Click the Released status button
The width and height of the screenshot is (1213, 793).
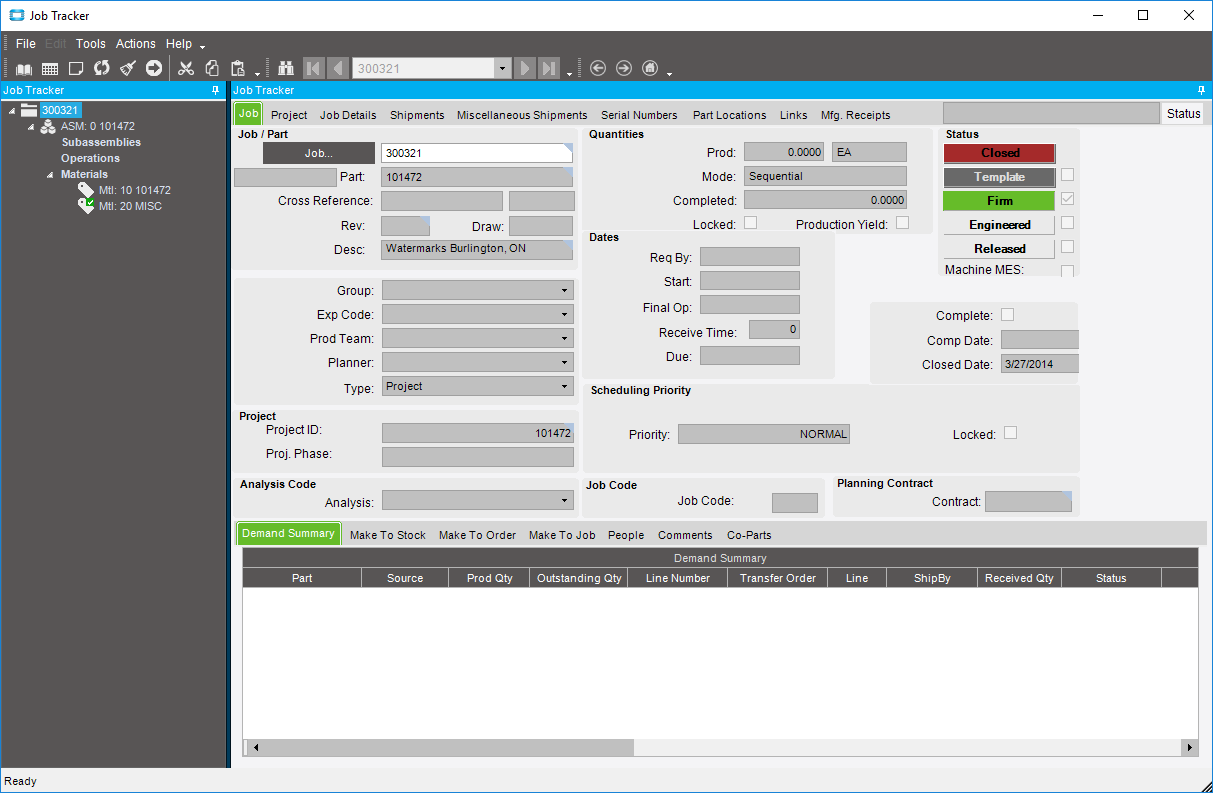999,249
